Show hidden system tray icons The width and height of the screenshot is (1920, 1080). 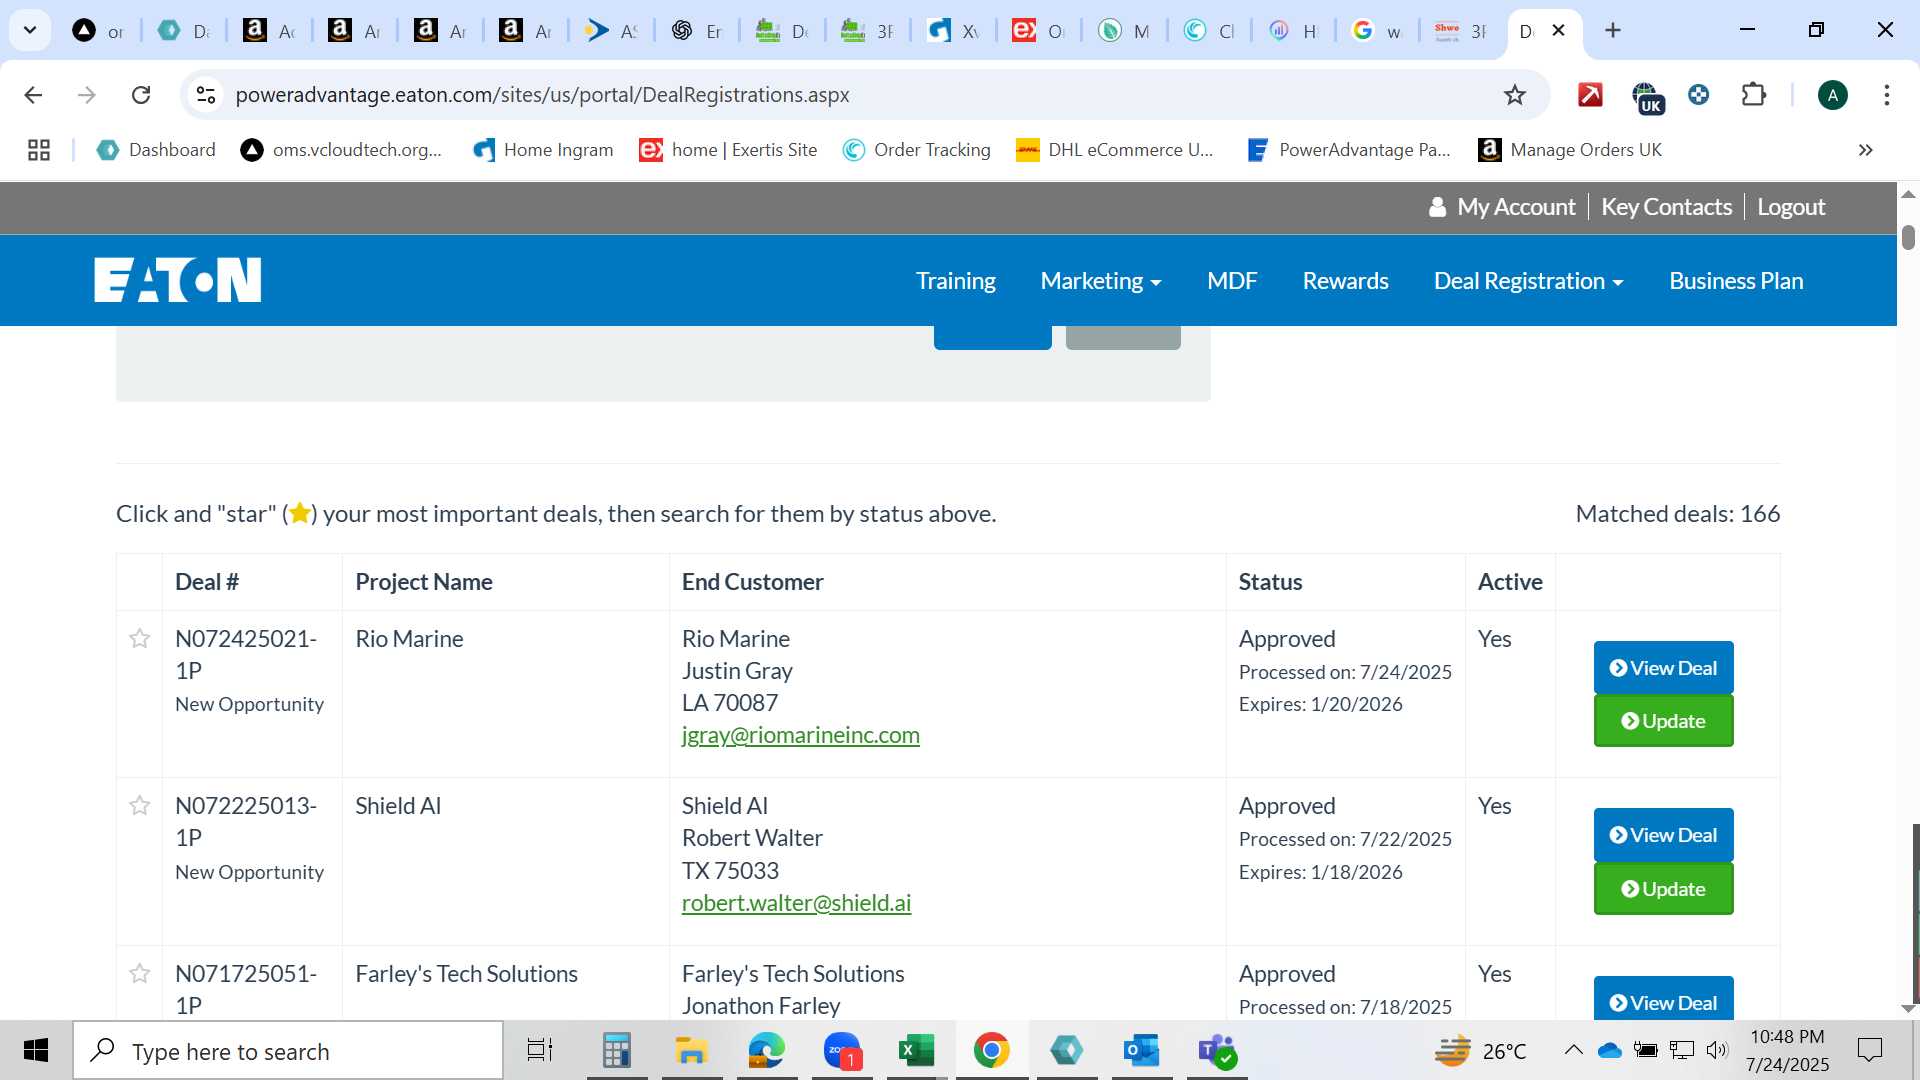tap(1573, 1050)
